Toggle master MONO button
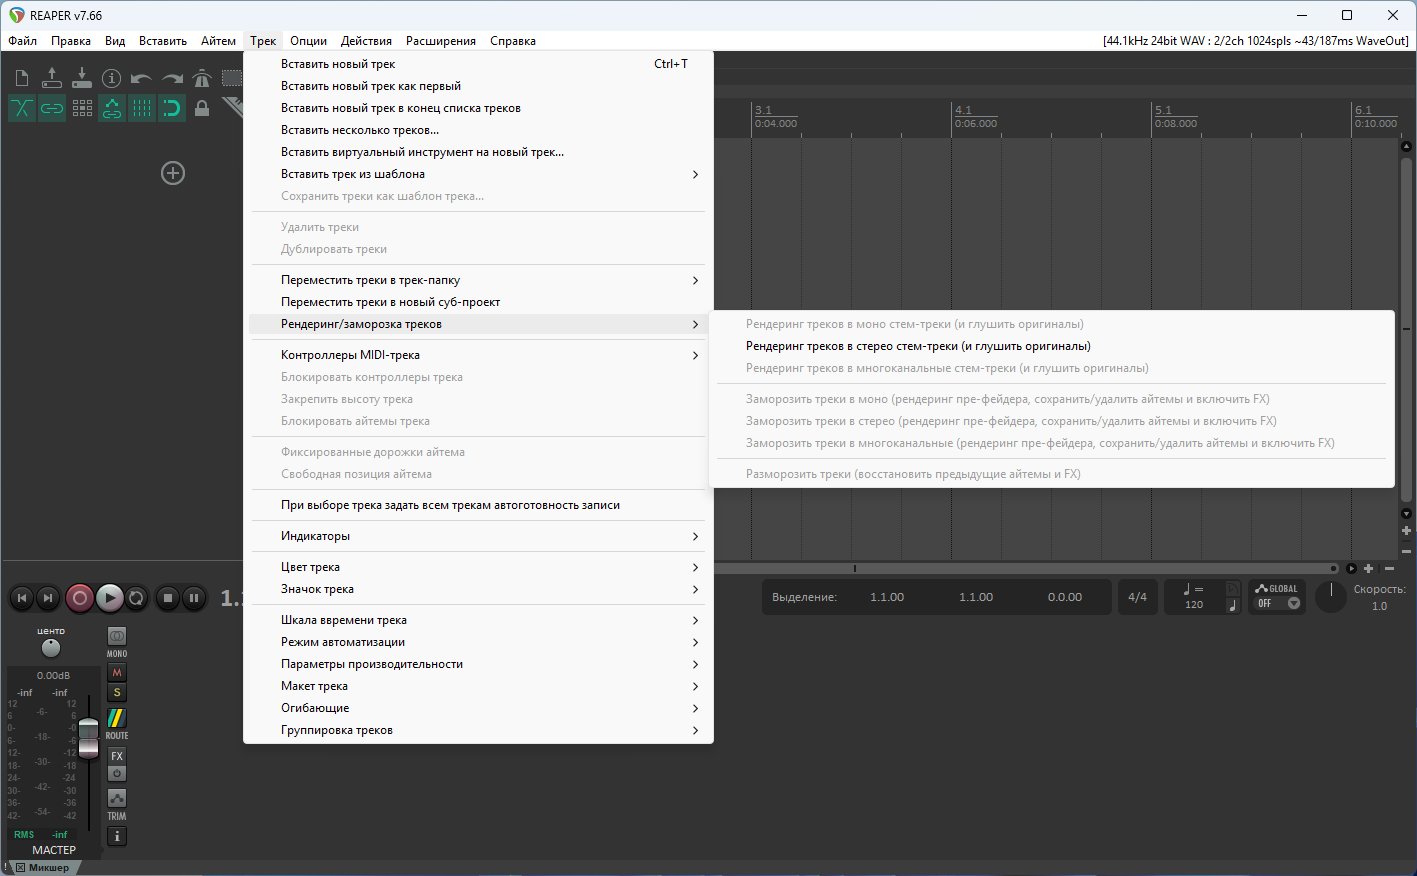This screenshot has width=1417, height=876. coord(117,636)
